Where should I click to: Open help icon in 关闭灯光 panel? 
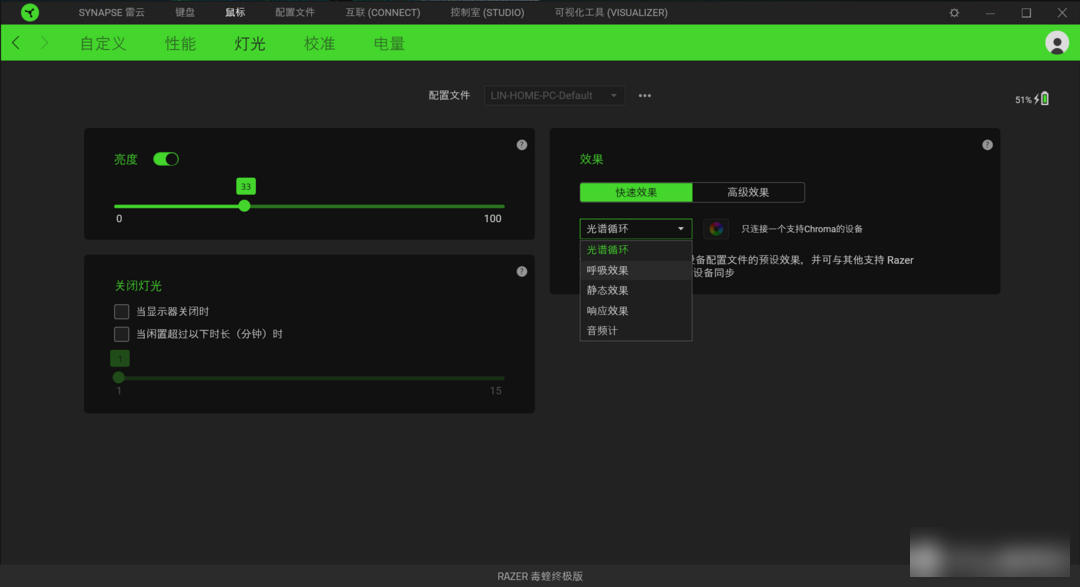521,271
